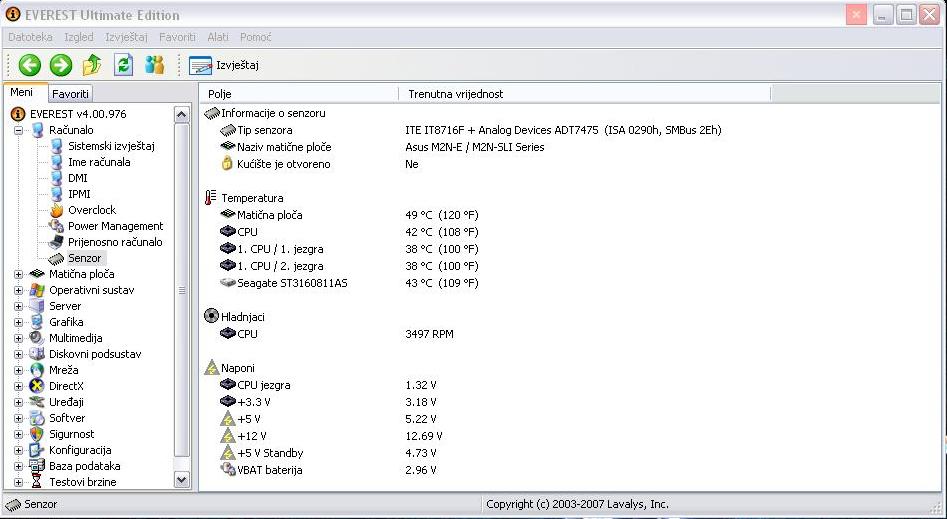Select EVEREST v4.00.976 root item

pos(78,114)
